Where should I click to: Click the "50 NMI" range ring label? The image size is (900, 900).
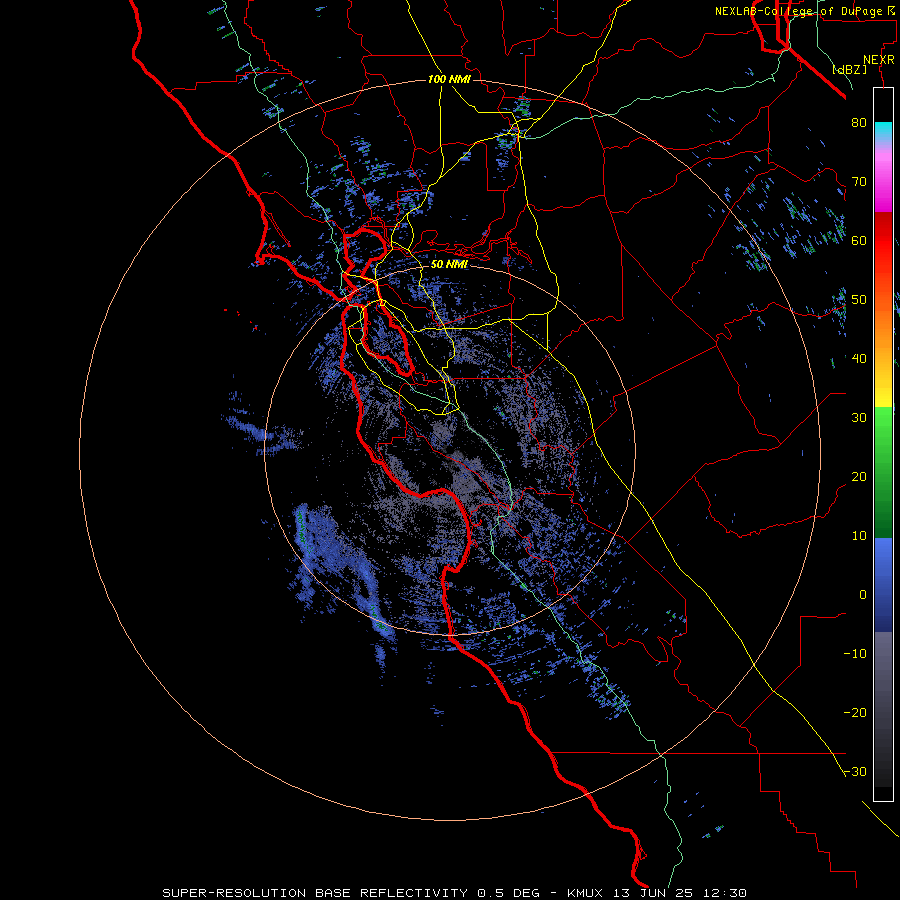449,264
